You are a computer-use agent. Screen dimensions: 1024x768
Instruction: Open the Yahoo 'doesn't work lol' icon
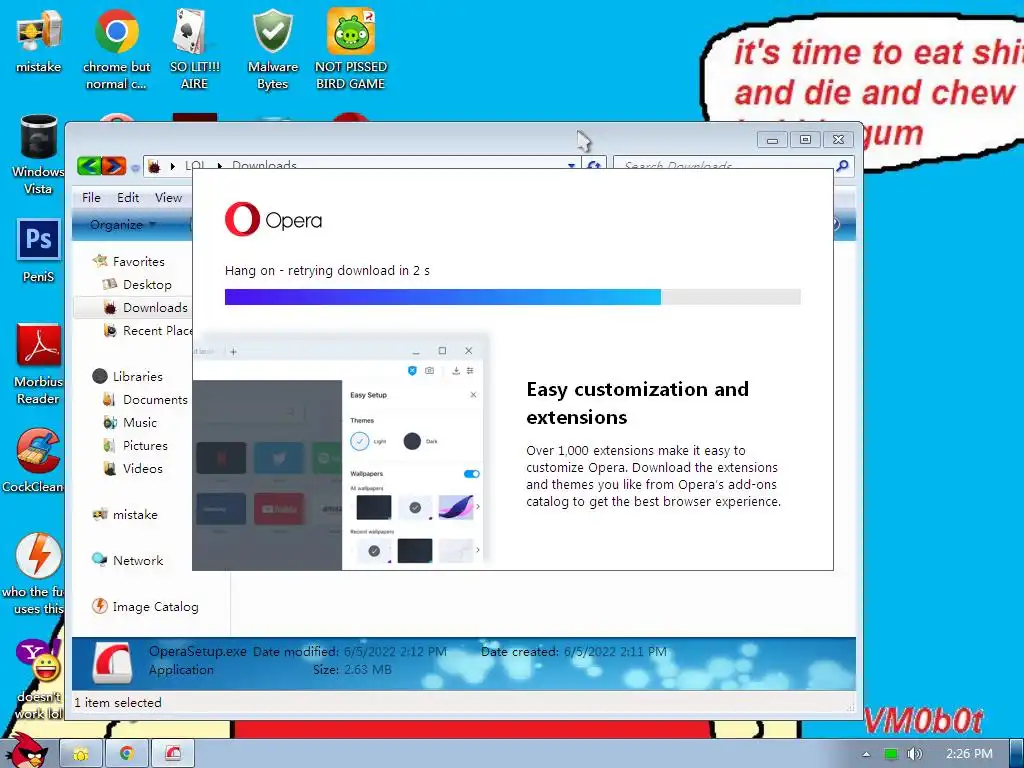pyautogui.click(x=38, y=679)
